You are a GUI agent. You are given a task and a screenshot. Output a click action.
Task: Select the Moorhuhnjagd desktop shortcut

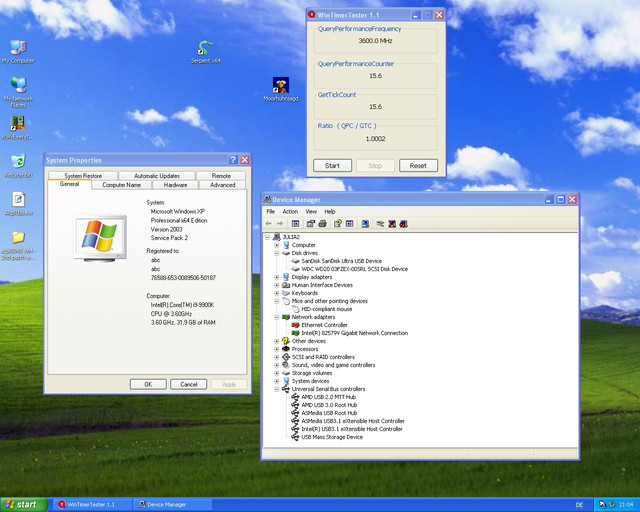pyautogui.click(x=281, y=89)
